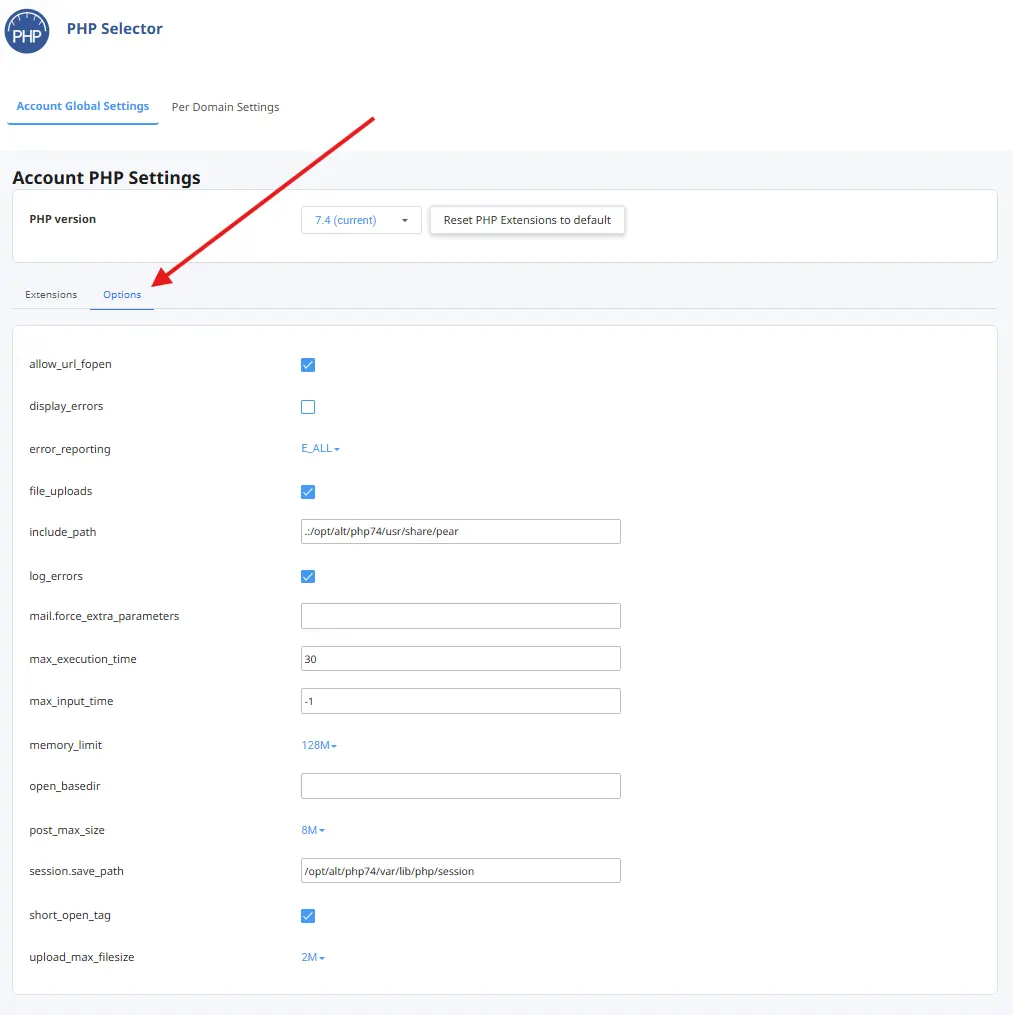Turn off short_open_tag checkbox

point(308,916)
